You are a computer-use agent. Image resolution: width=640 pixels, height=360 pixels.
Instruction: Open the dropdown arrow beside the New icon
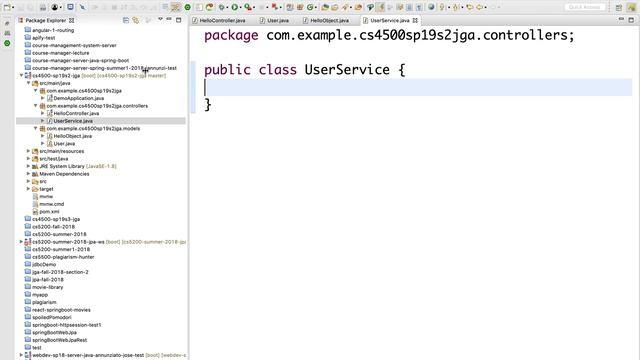point(13,7)
